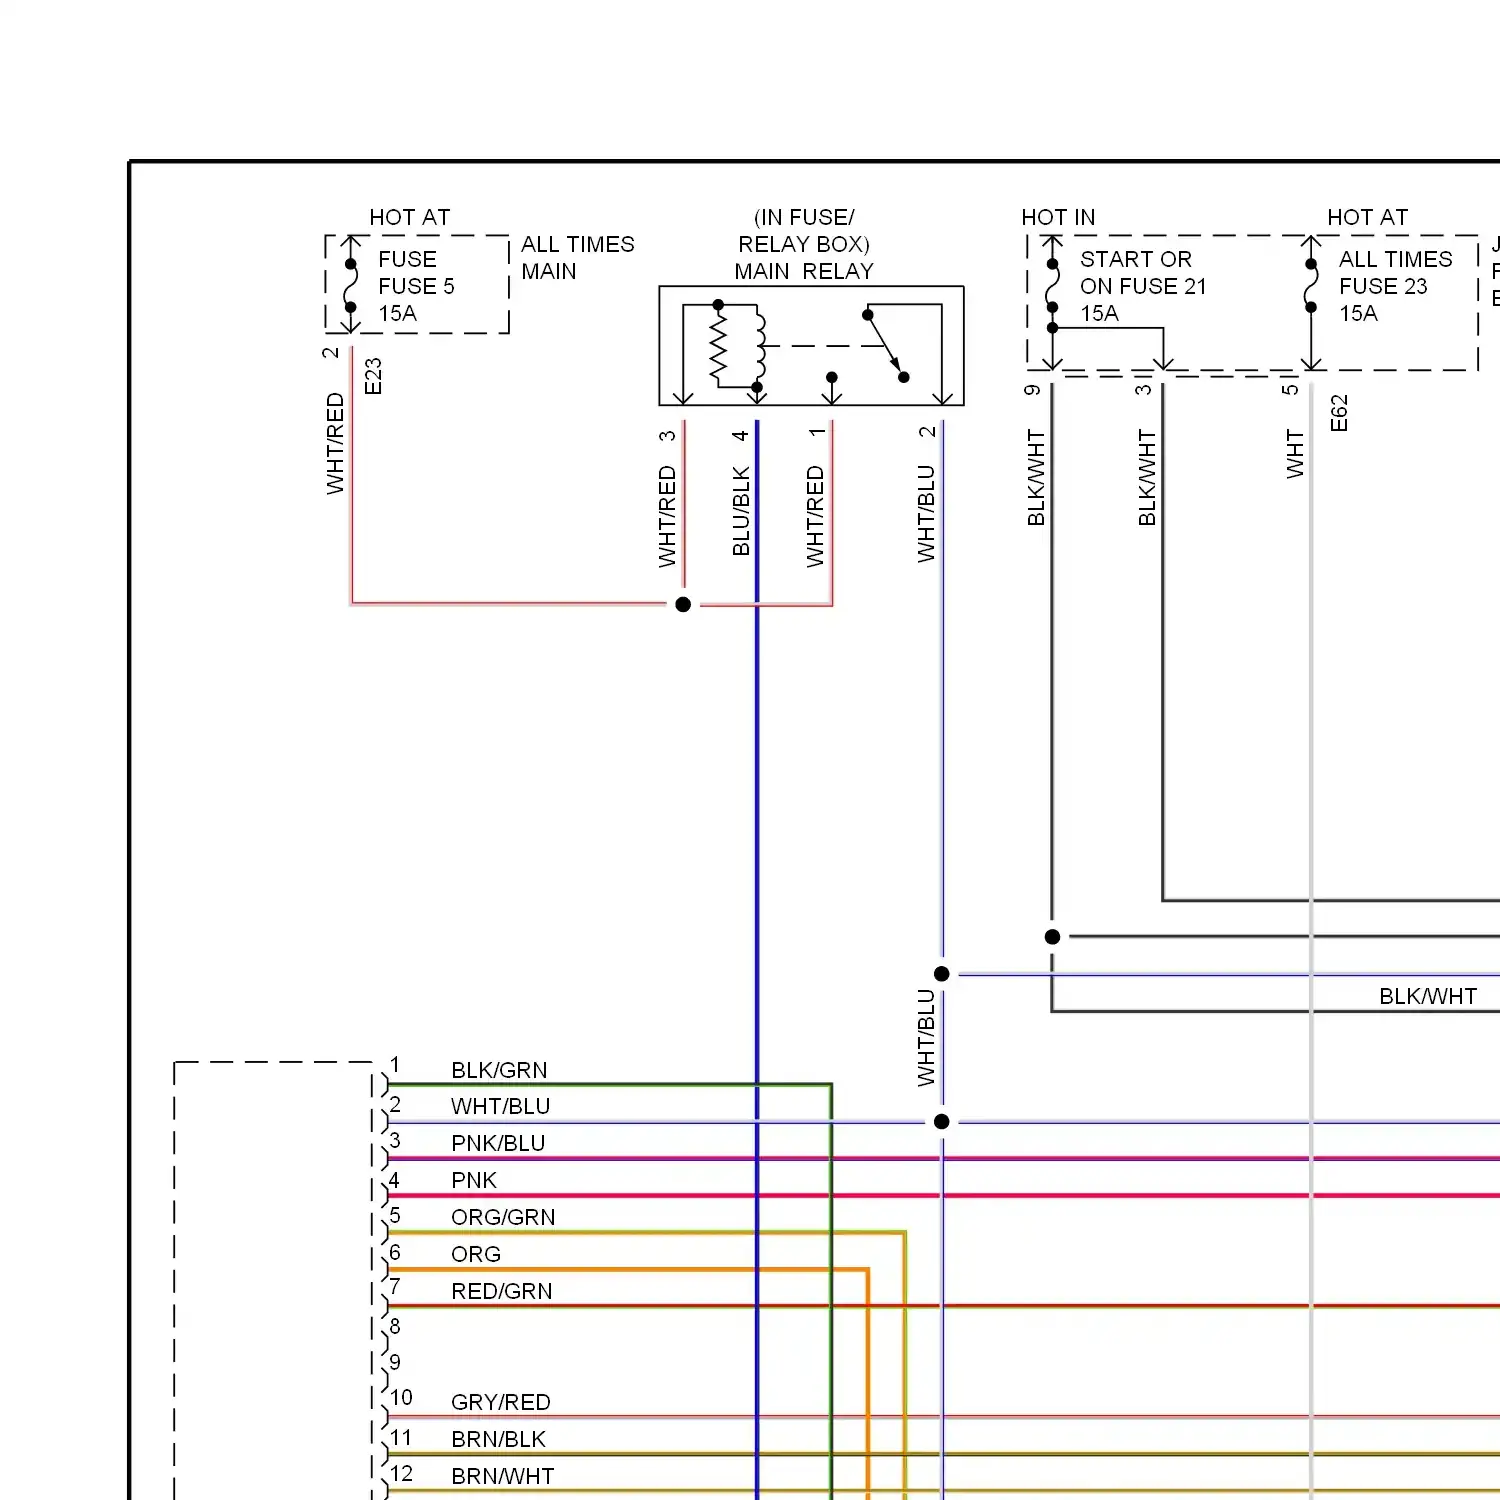This screenshot has width=1500, height=1500.
Task: Select the FUSE 23 fuse symbol
Action: (1311, 286)
